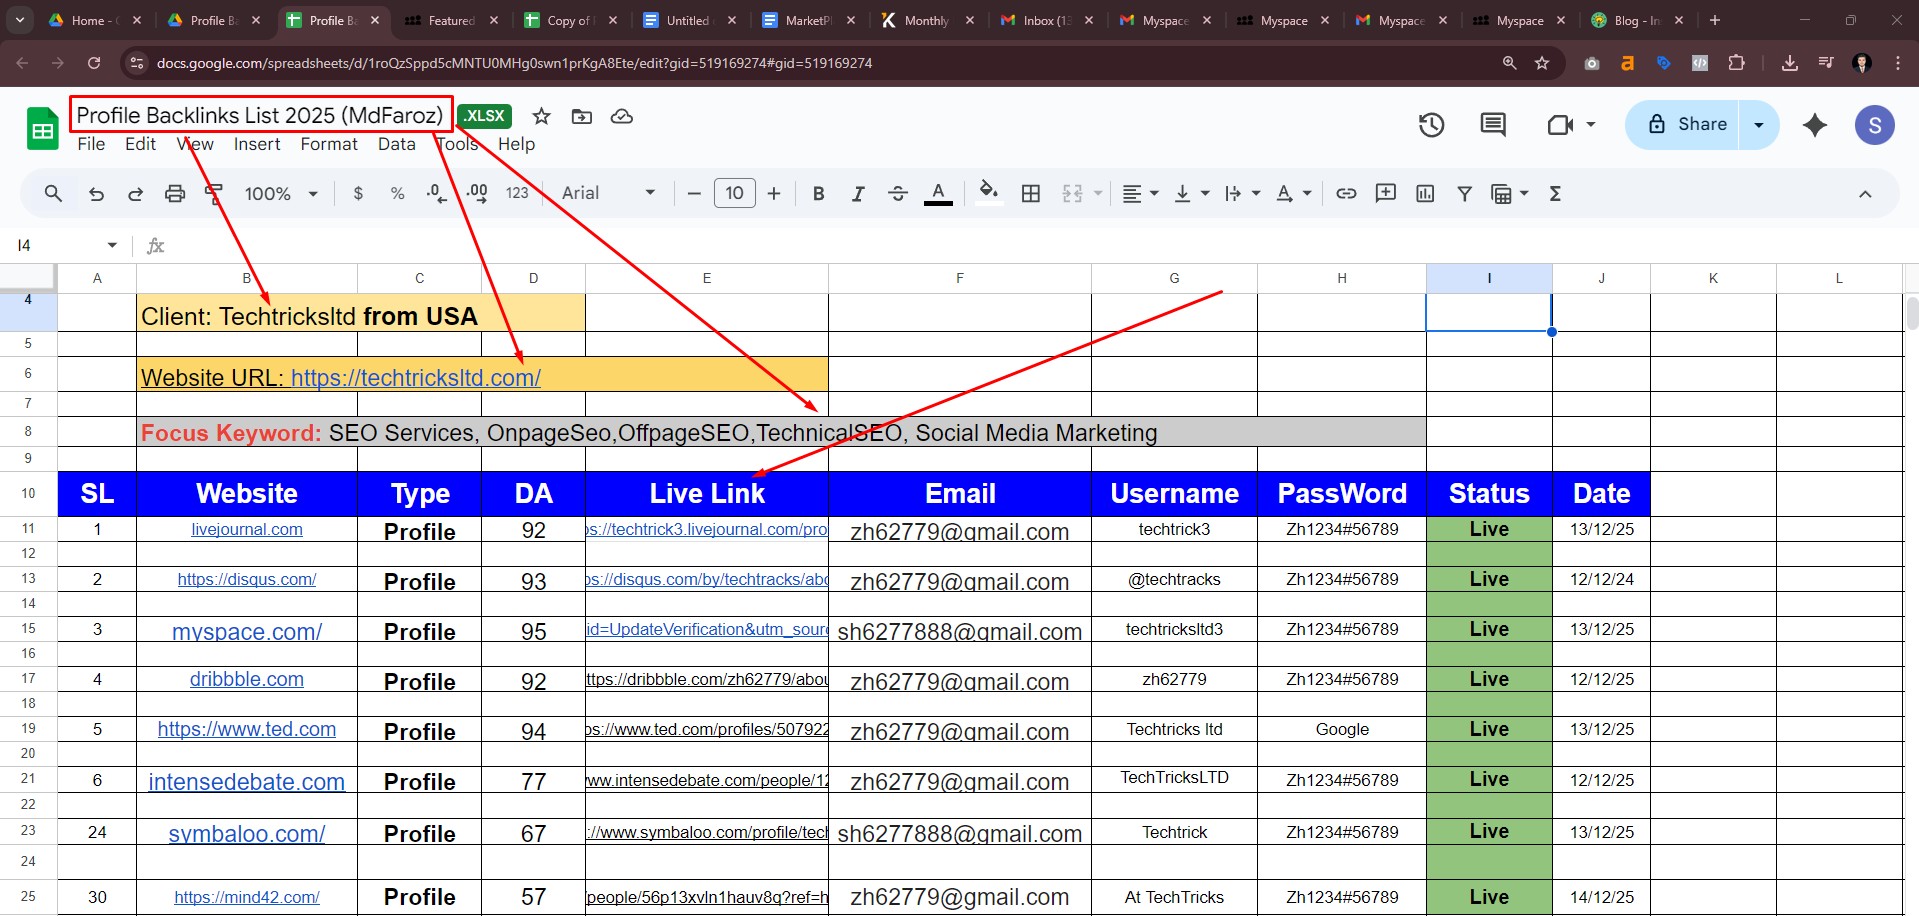Image resolution: width=1919 pixels, height=916 pixels.
Task: Select the Borders tool
Action: coord(1031,194)
